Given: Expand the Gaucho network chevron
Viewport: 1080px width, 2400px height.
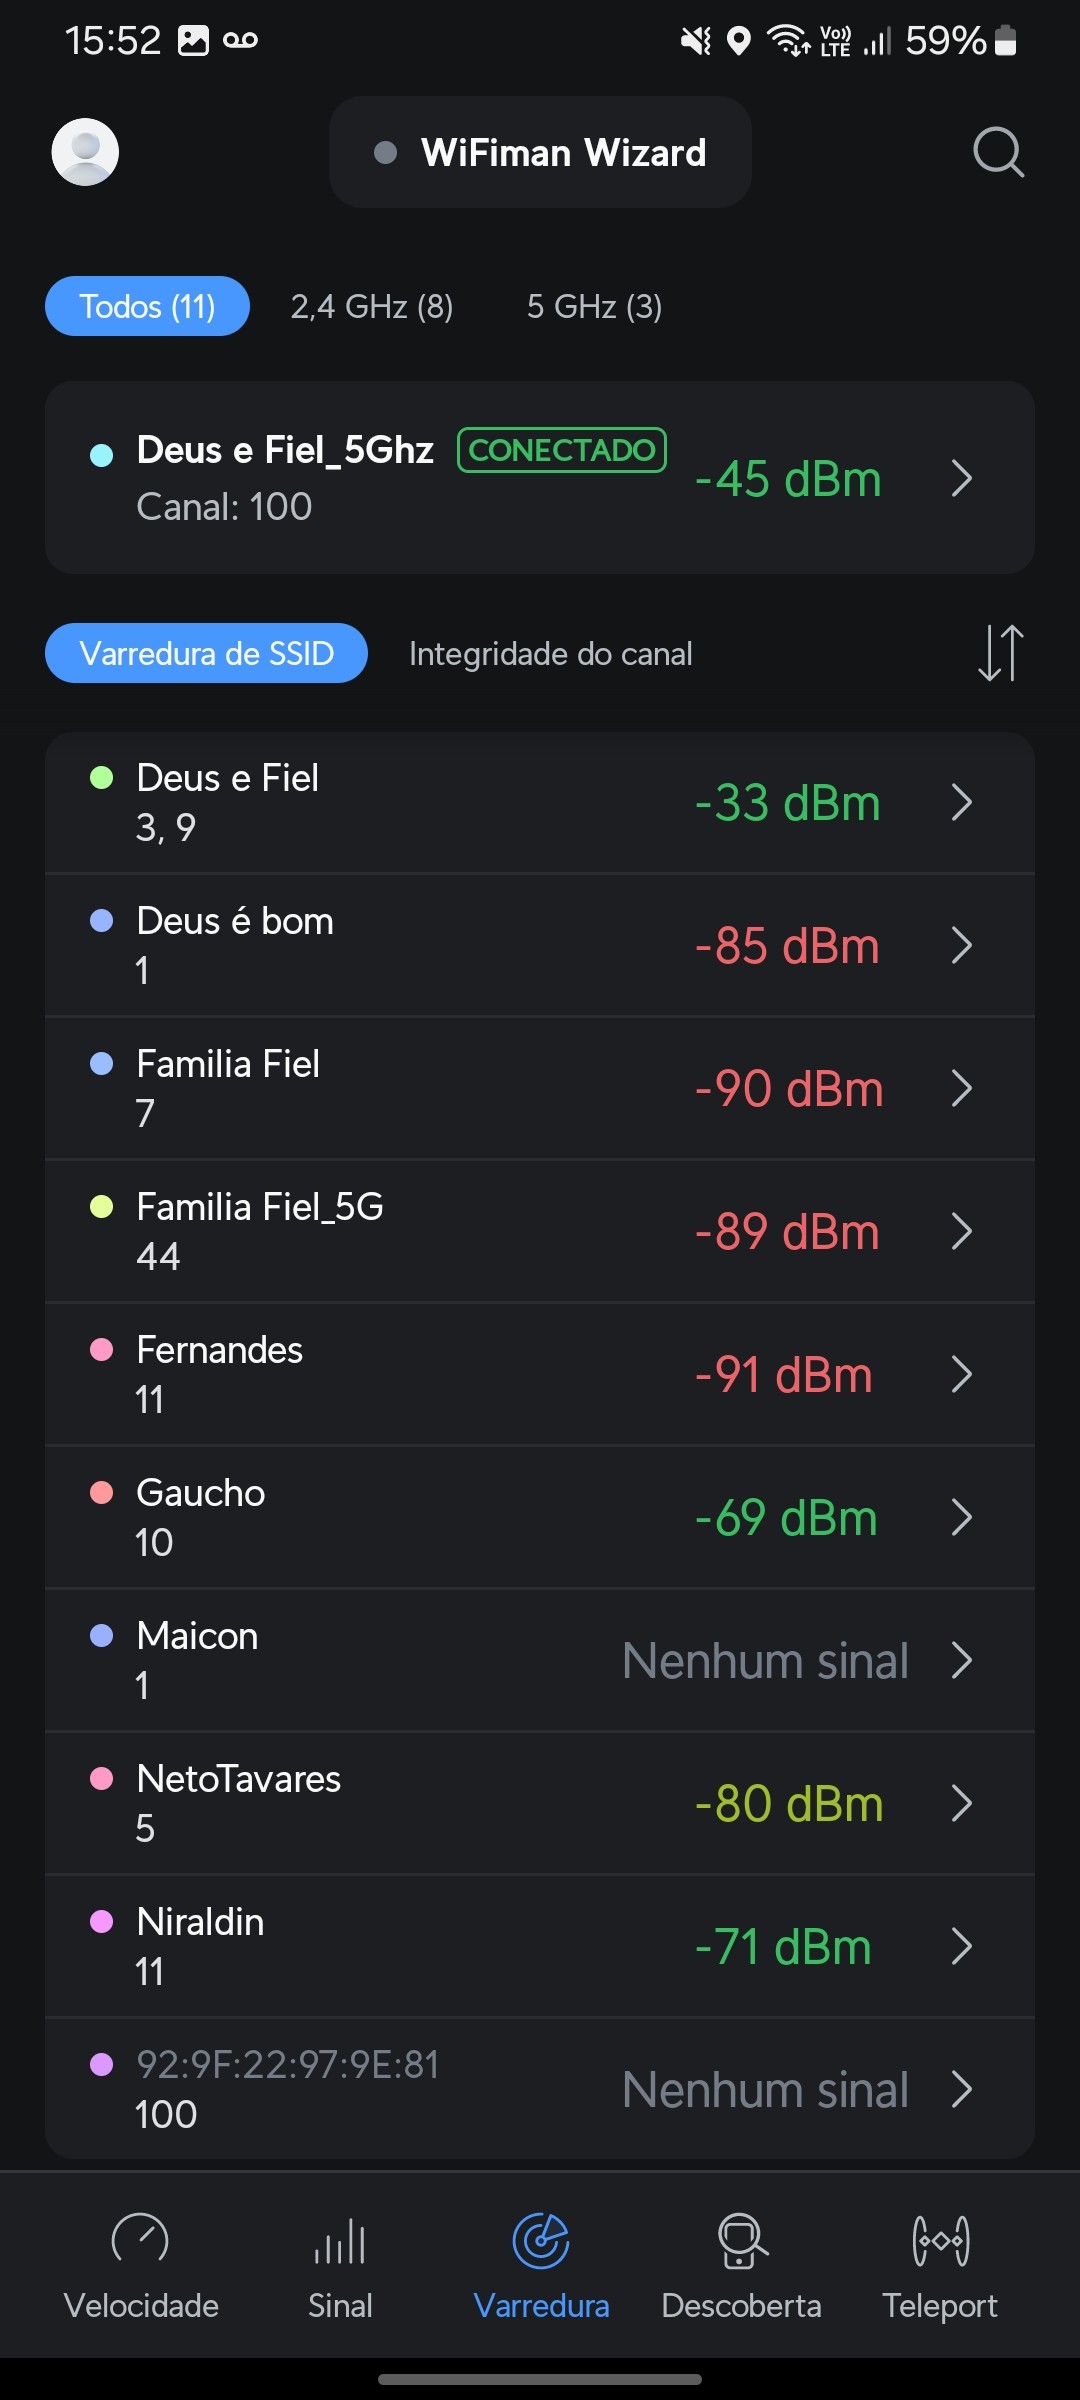Looking at the screenshot, I should point(961,1517).
